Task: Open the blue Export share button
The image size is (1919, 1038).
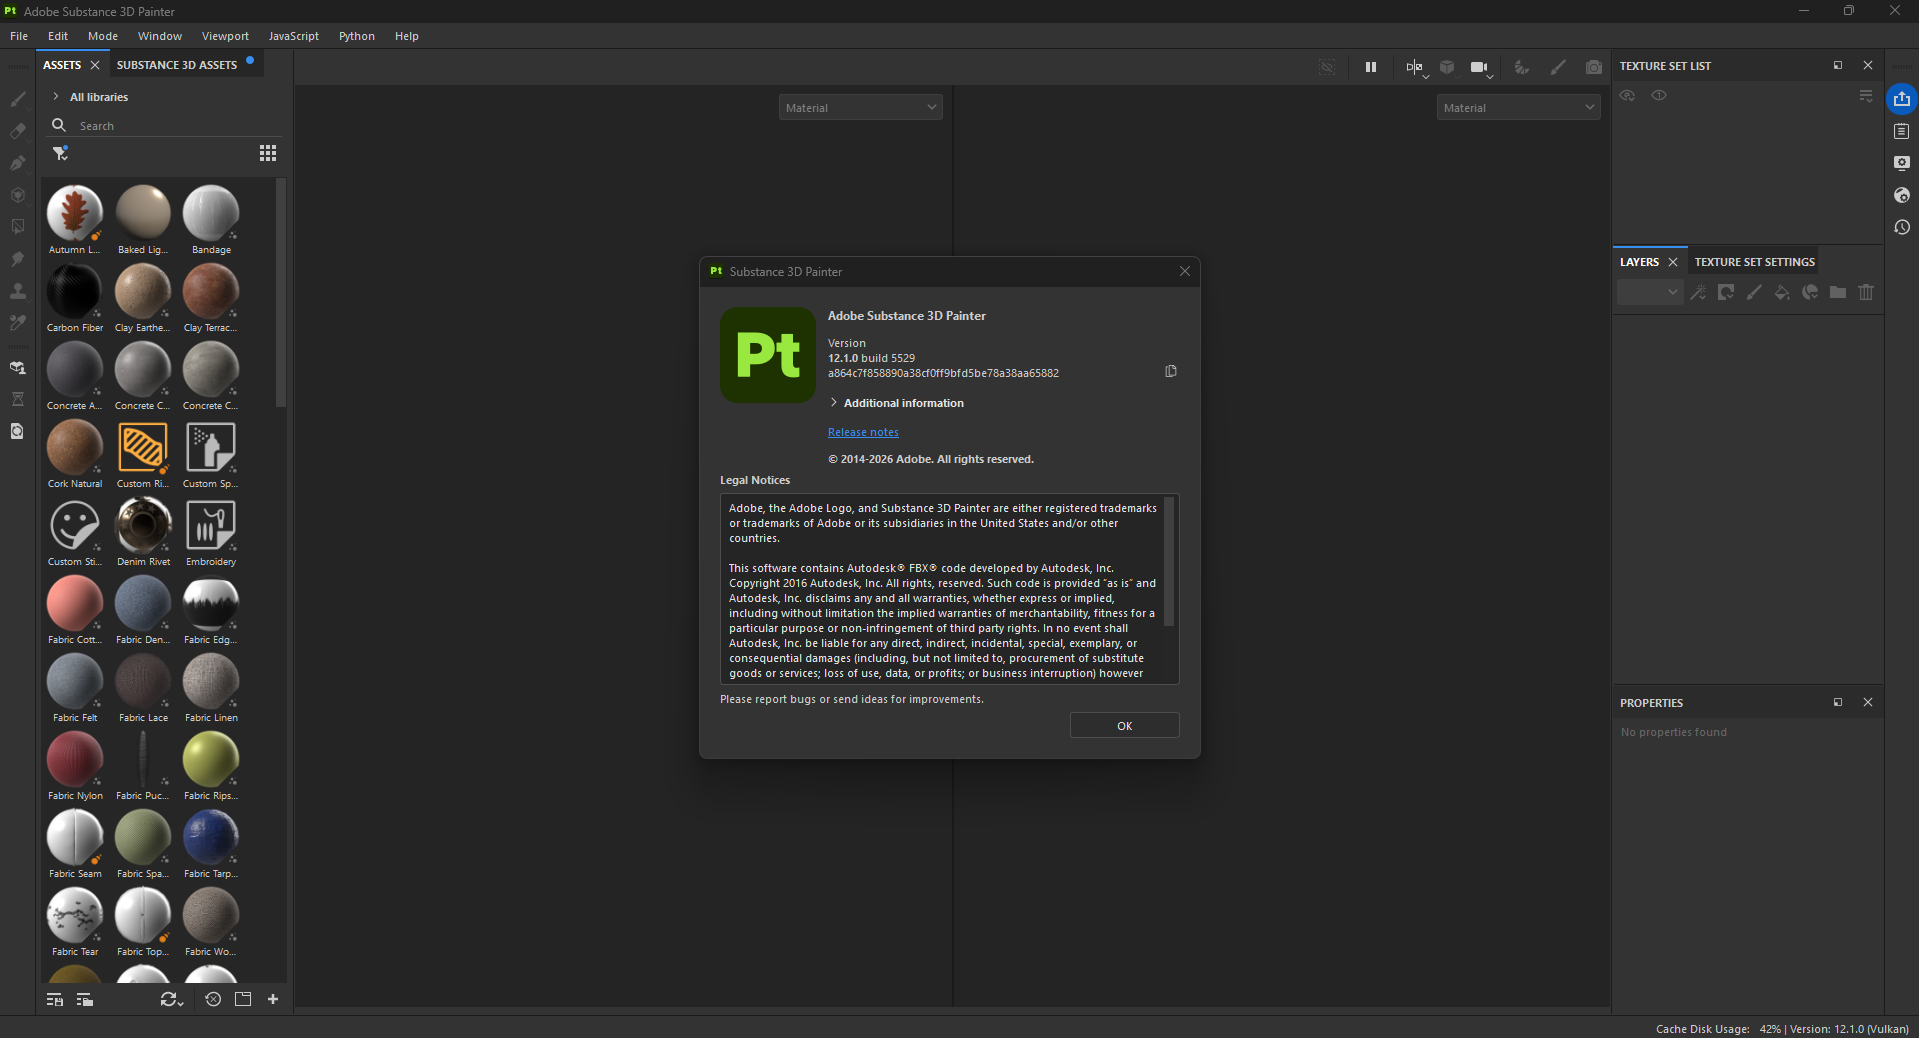Action: point(1902,99)
